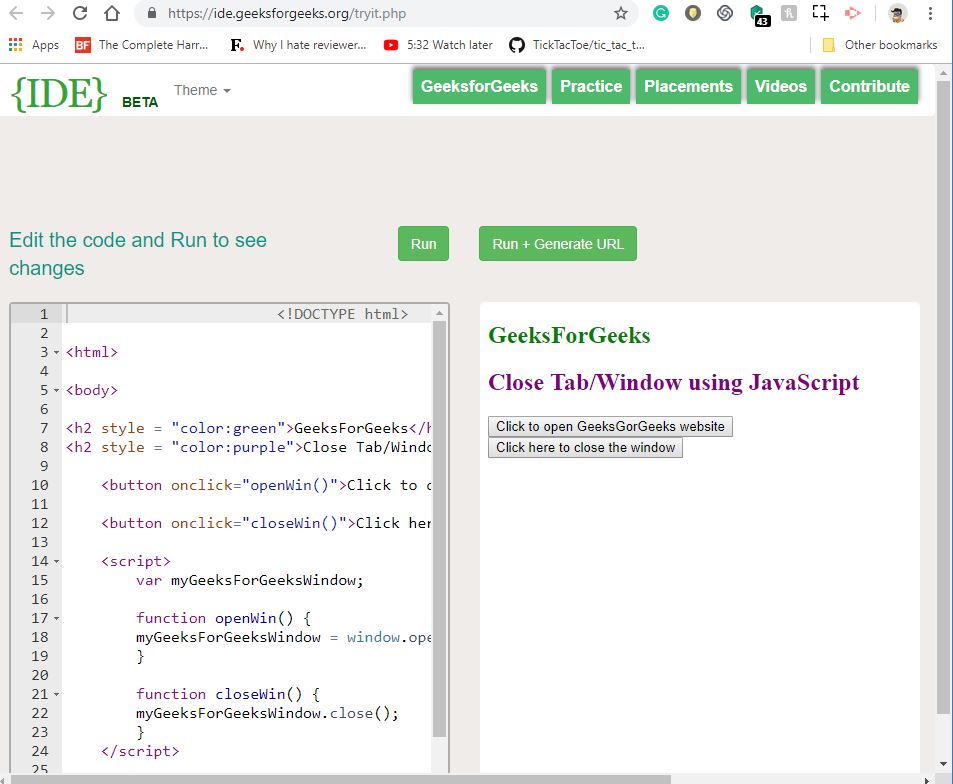
Task: Click 'function closeWin() {' code line
Action: (227, 695)
